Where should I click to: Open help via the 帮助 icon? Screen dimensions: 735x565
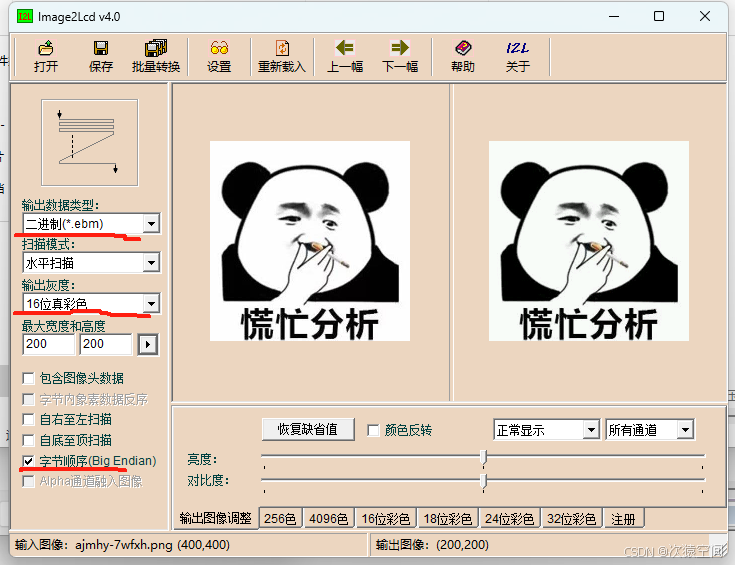click(x=463, y=56)
